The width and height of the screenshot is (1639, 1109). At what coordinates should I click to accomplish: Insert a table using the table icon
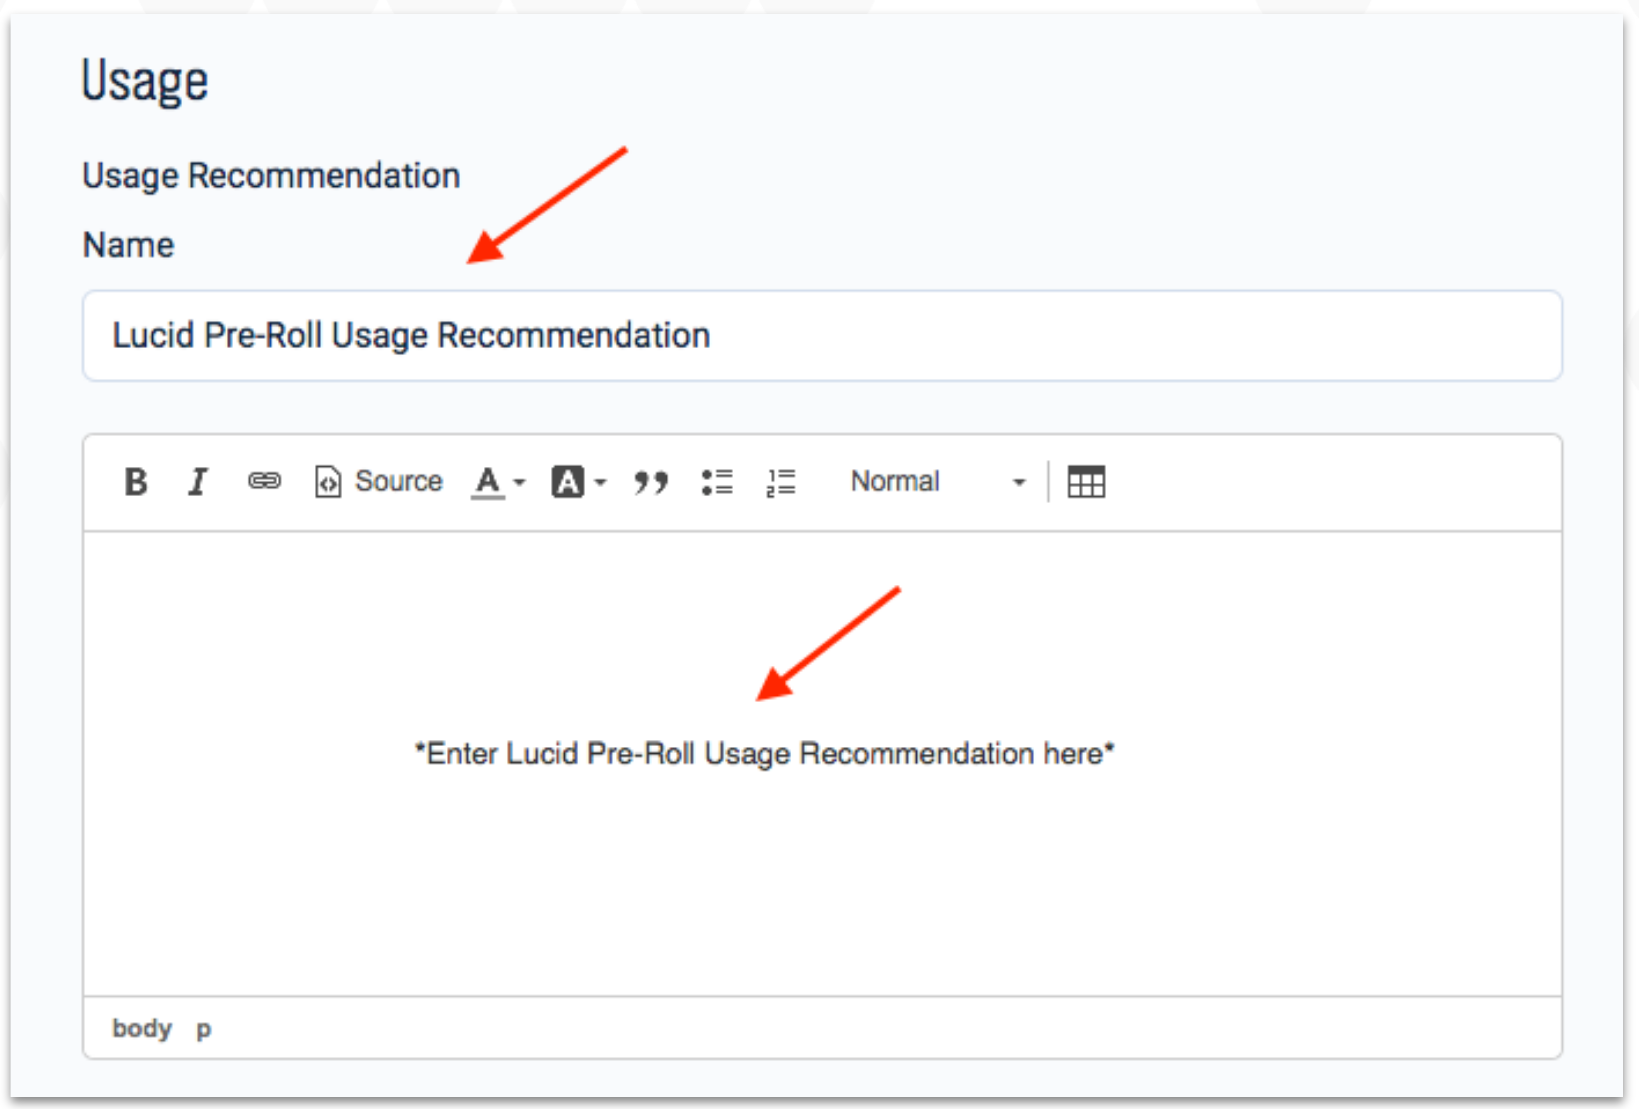point(1085,482)
